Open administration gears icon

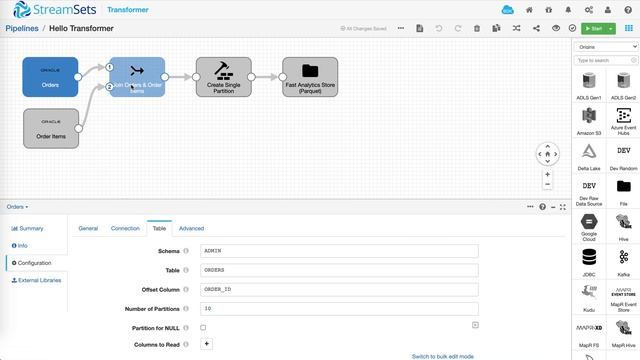tap(588, 10)
